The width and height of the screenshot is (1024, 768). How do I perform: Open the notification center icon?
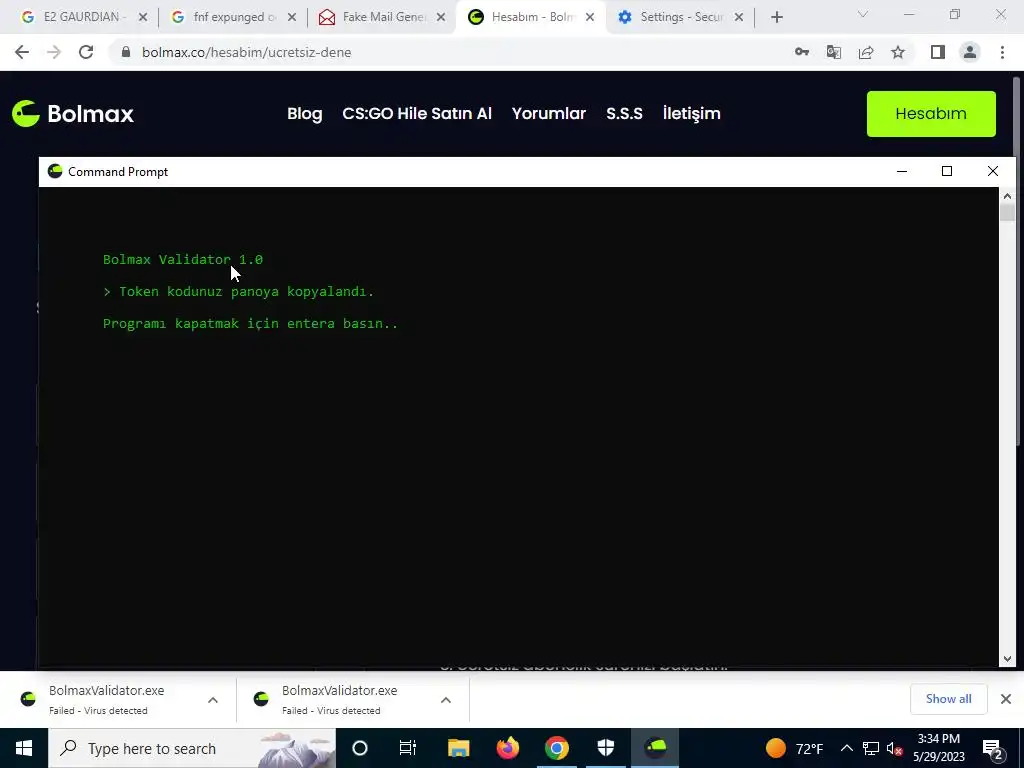[x=993, y=748]
